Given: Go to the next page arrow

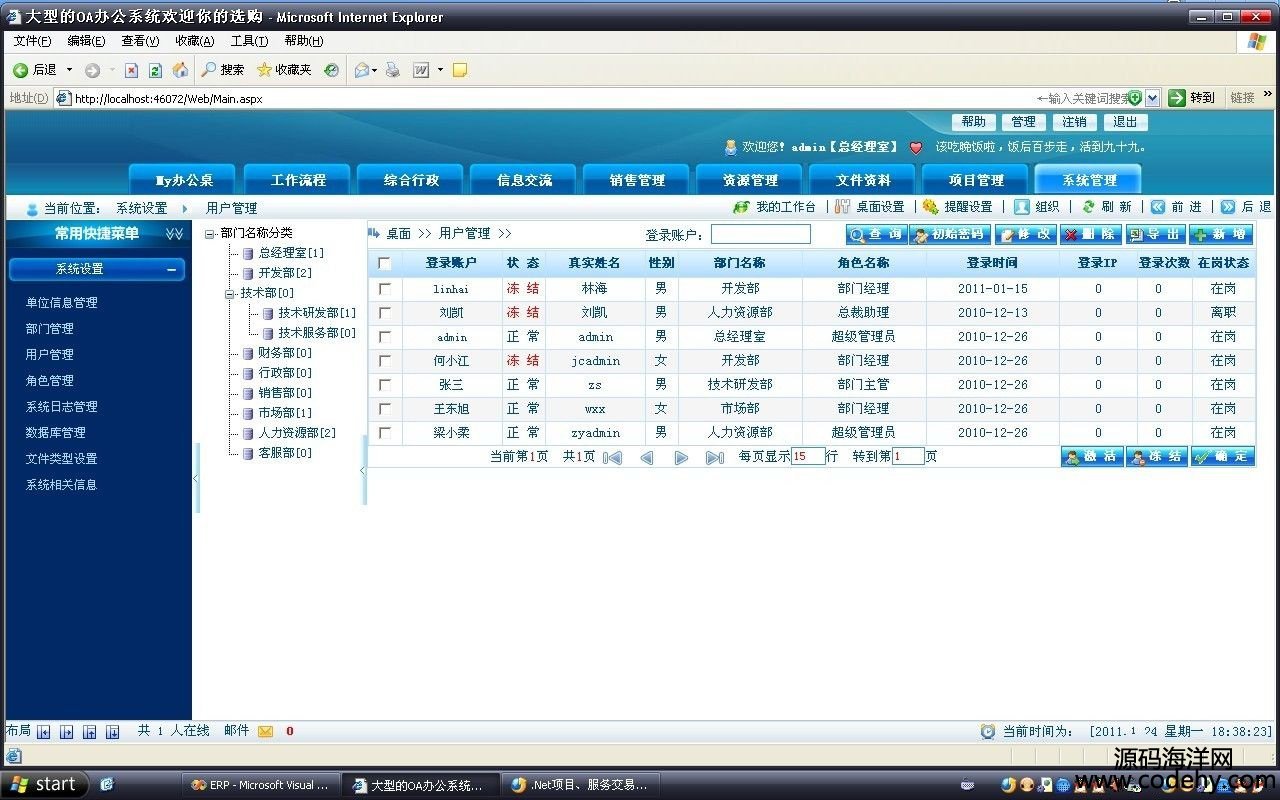Looking at the screenshot, I should [x=681, y=457].
